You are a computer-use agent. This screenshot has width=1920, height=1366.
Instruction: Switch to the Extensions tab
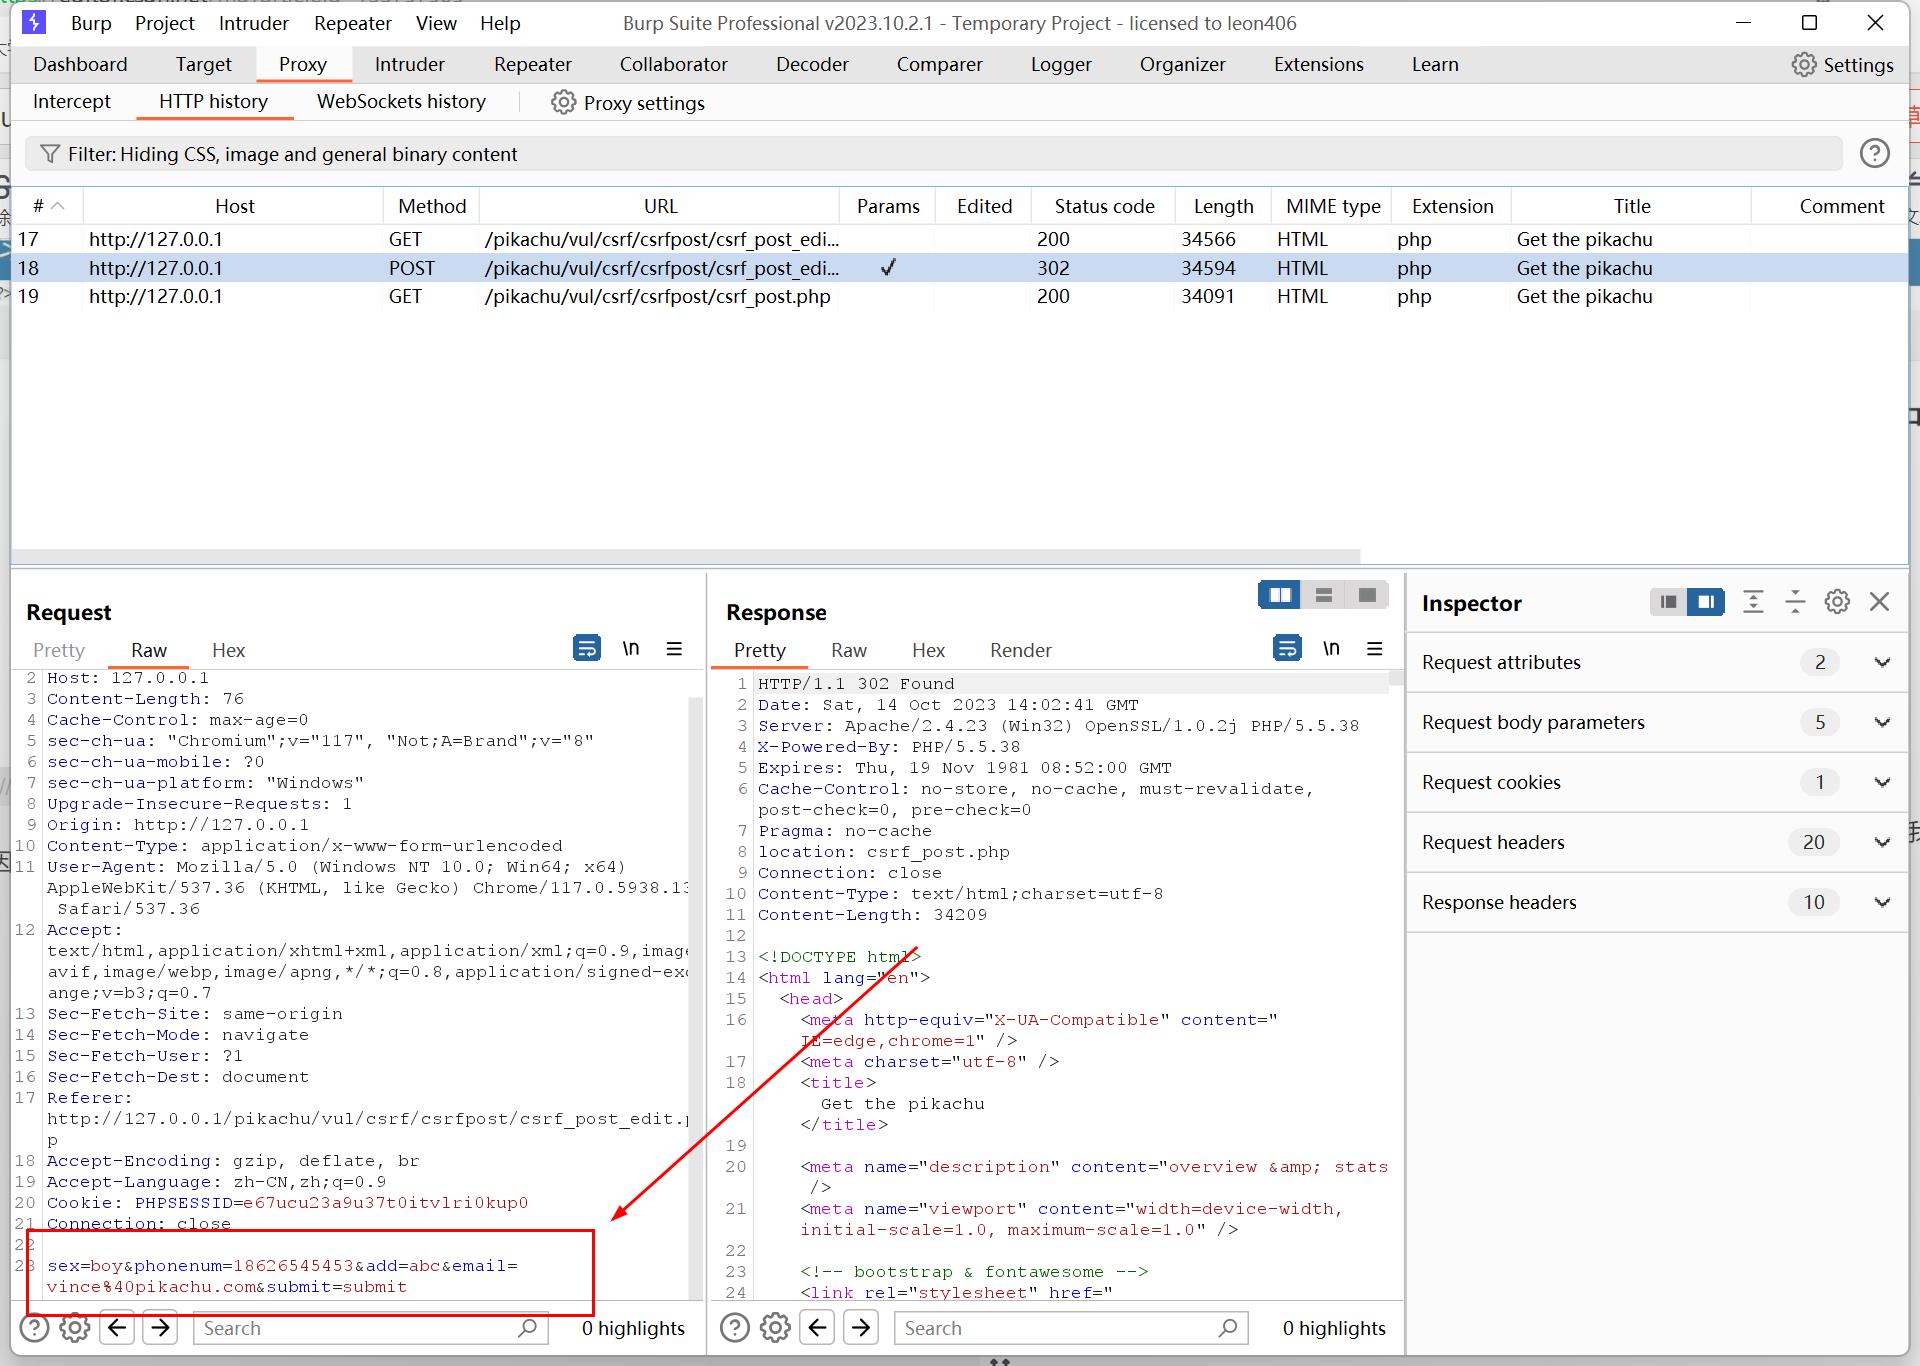(x=1318, y=64)
